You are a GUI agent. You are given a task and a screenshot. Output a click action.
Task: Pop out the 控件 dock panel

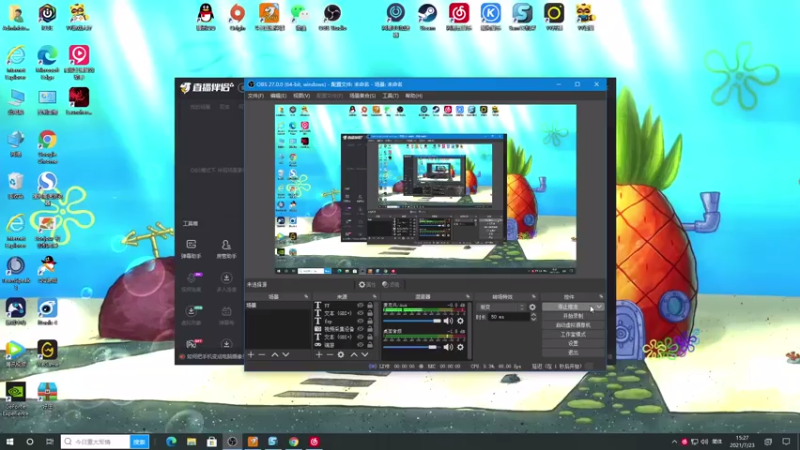(601, 296)
